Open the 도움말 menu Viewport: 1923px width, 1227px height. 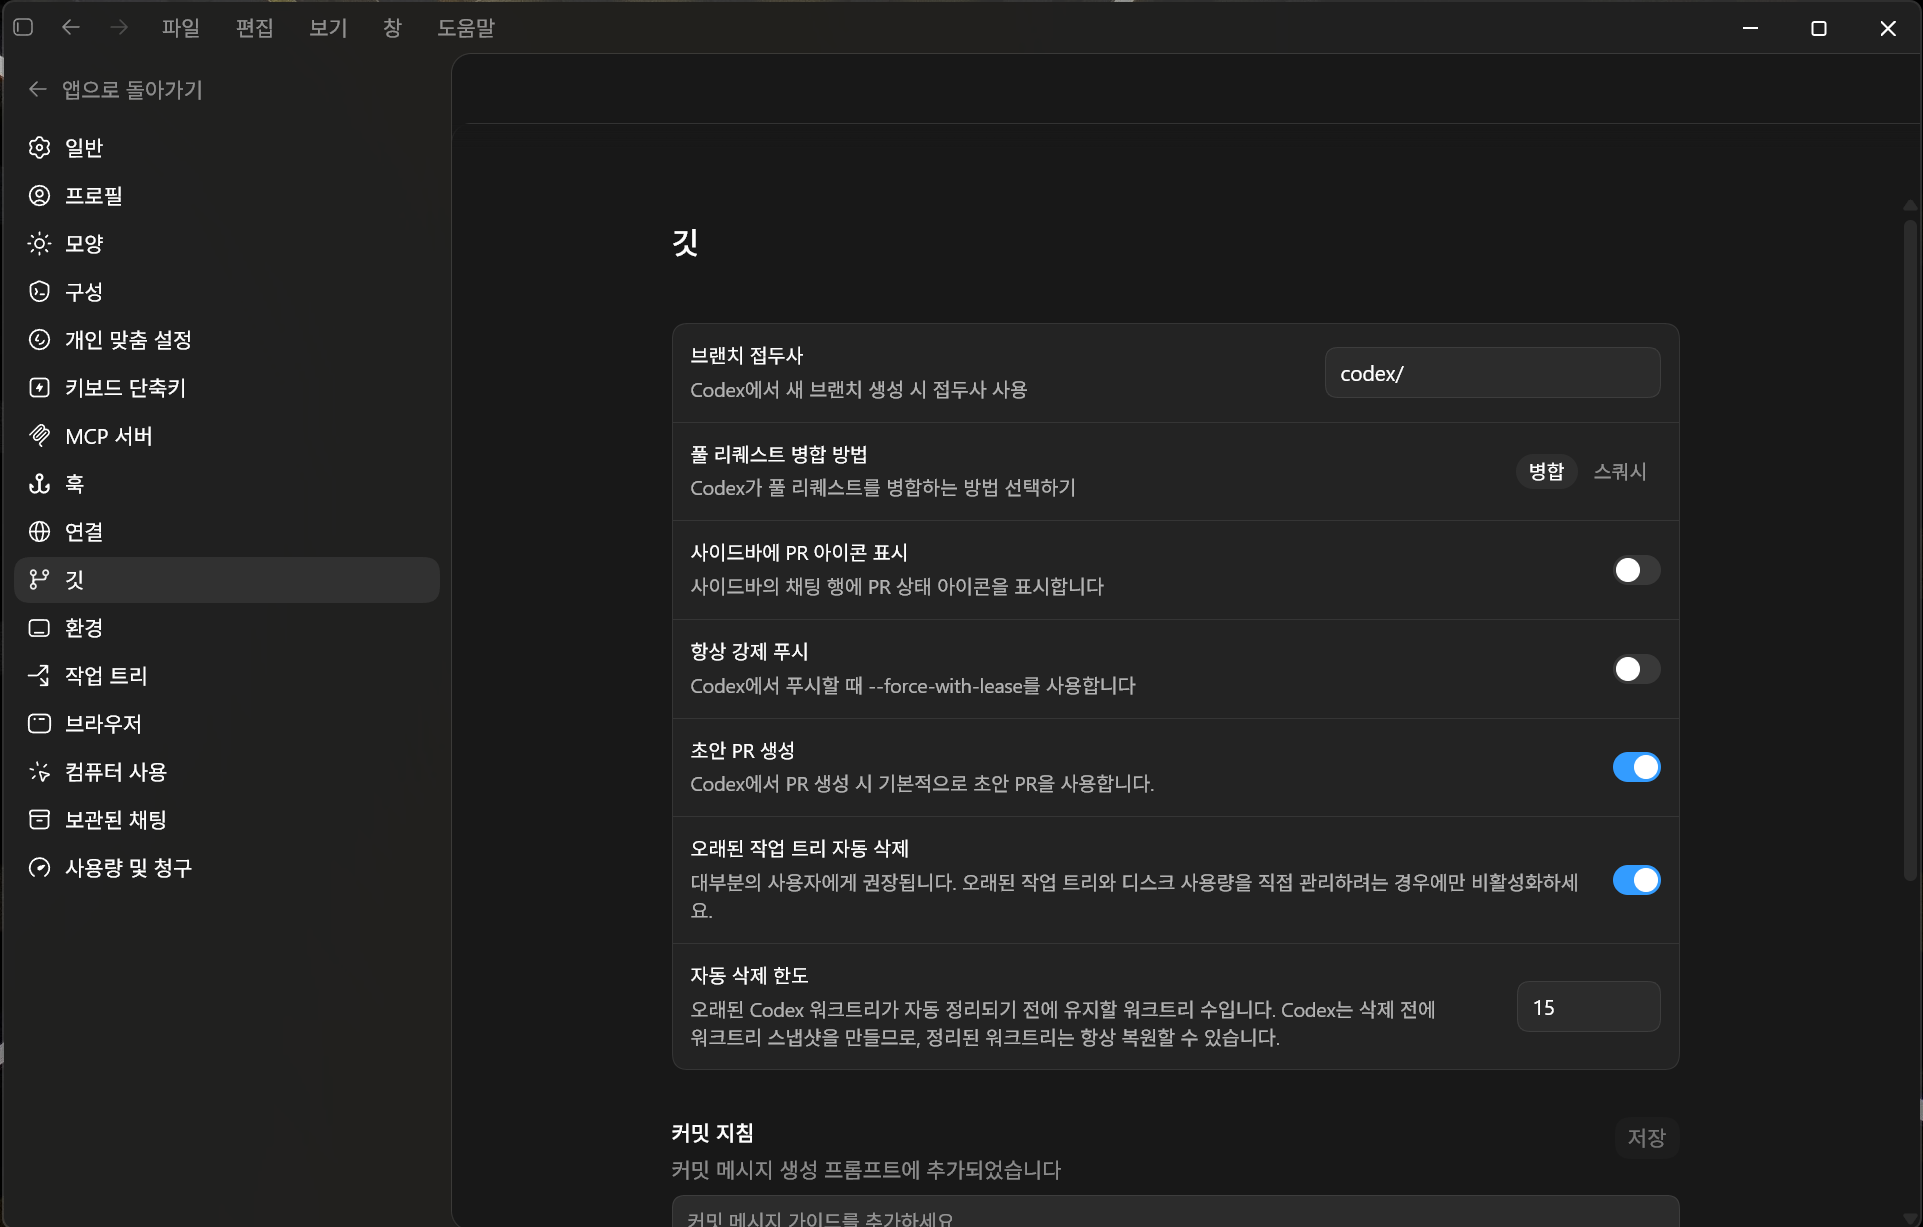tap(466, 28)
